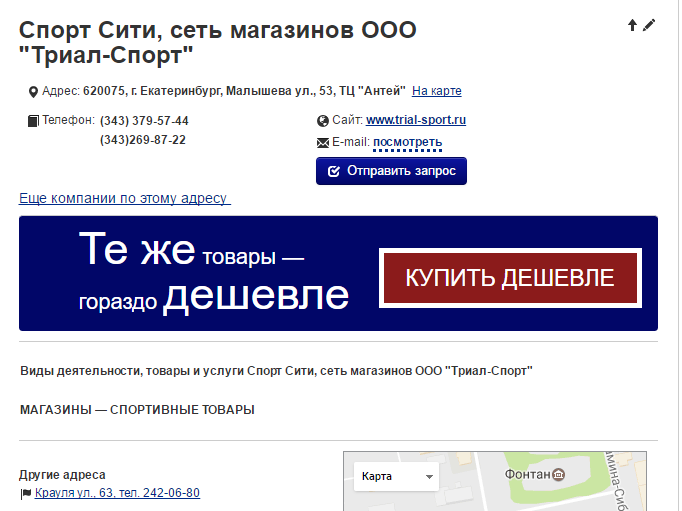Click the 'Другие адреса' heading
The height and width of the screenshot is (511, 682).
pos(62,474)
